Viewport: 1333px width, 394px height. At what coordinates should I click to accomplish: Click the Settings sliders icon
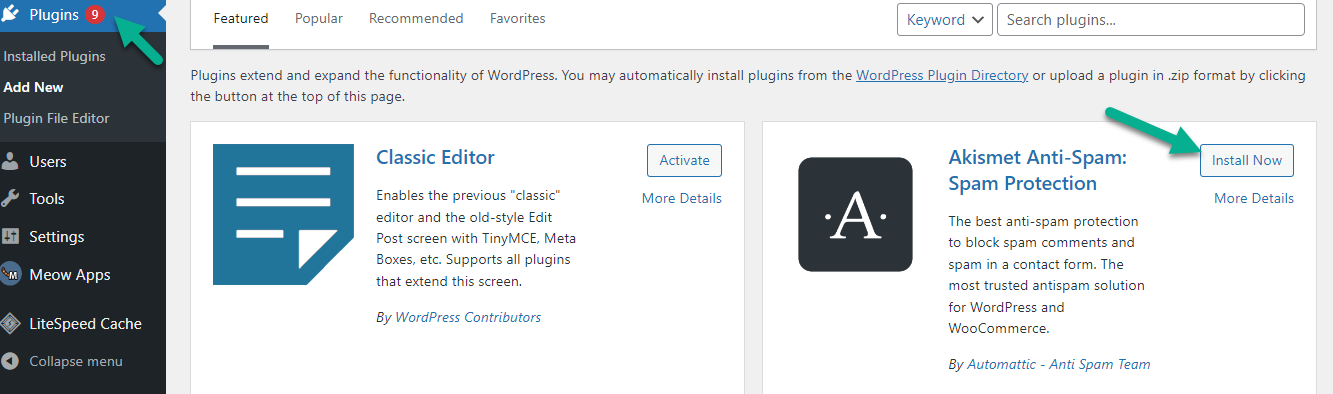coord(11,237)
